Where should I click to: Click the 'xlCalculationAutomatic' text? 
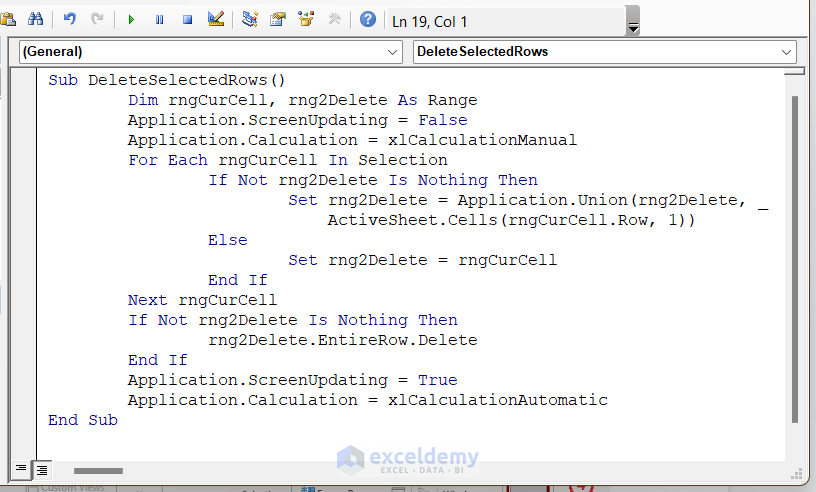tap(498, 400)
